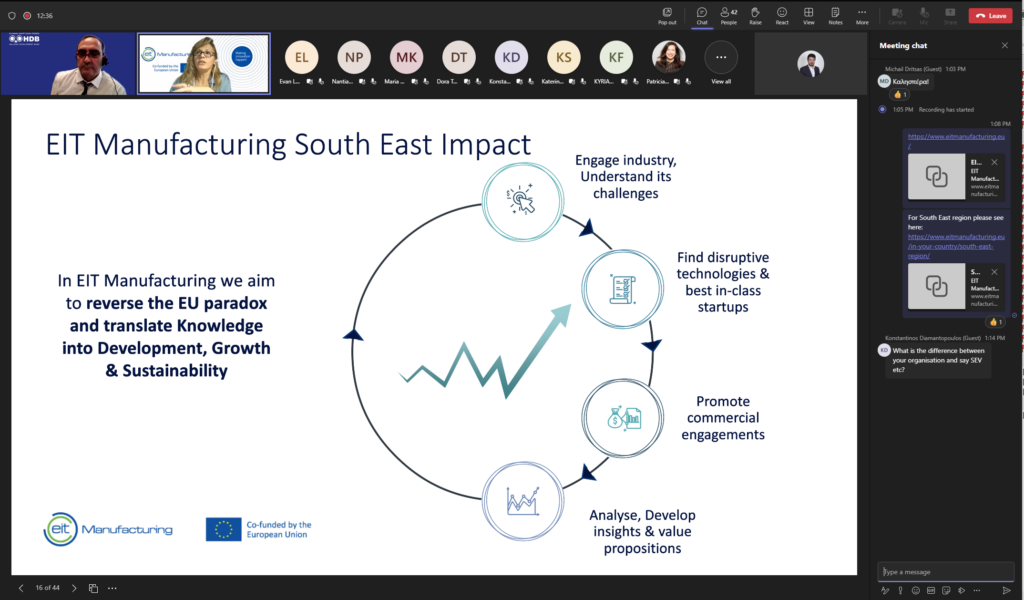Click in the Type a message box
The image size is (1024, 600).
[945, 571]
